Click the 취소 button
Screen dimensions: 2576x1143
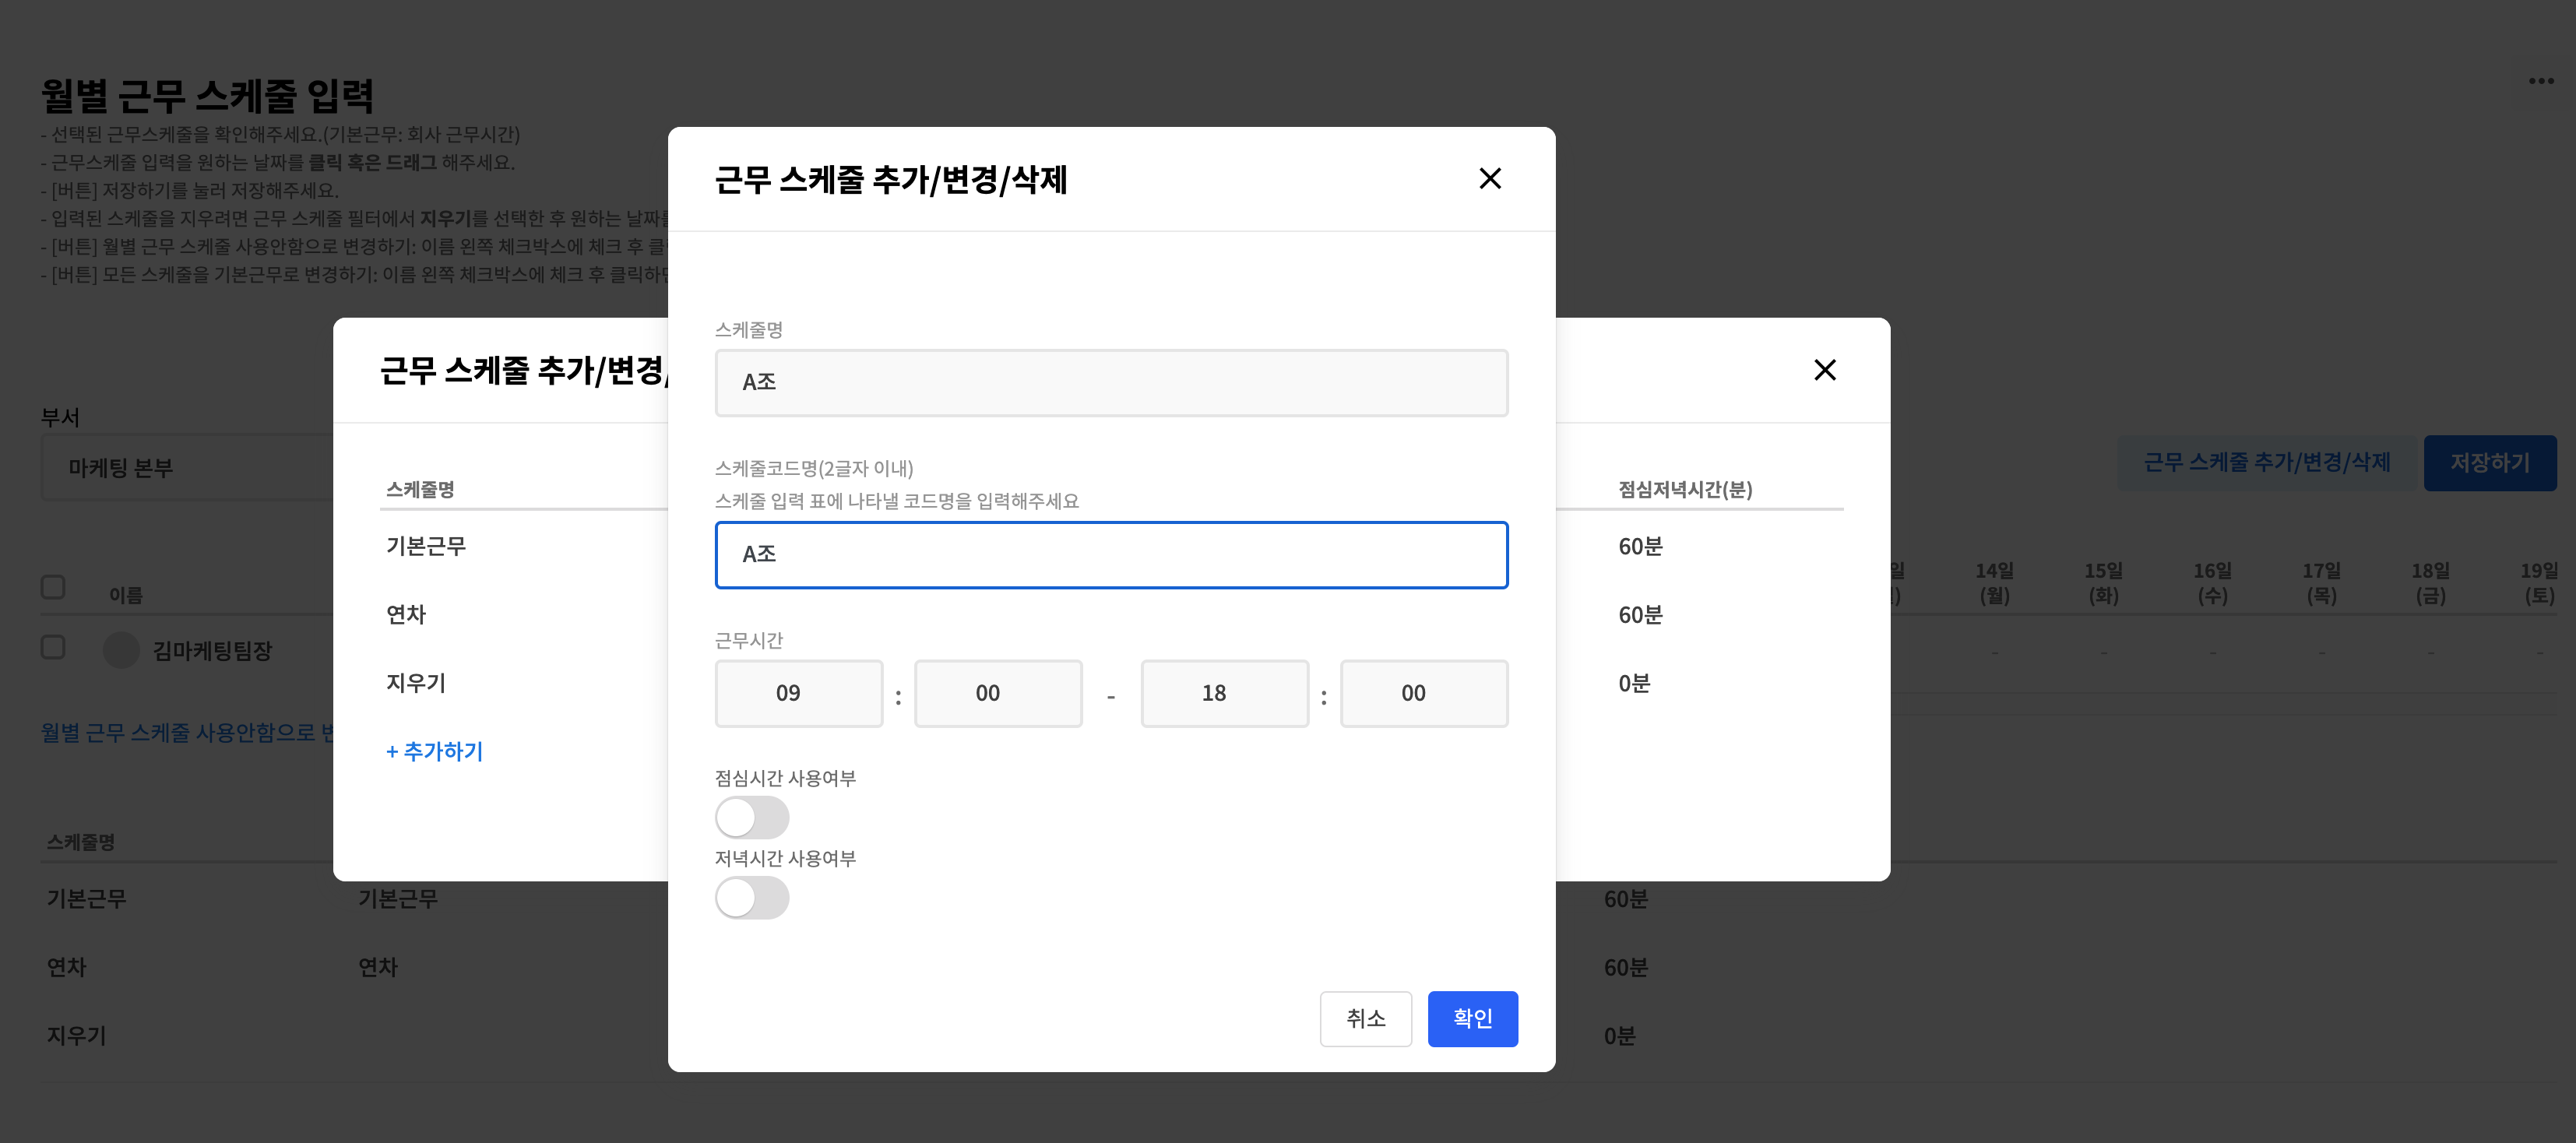coord(1365,1019)
